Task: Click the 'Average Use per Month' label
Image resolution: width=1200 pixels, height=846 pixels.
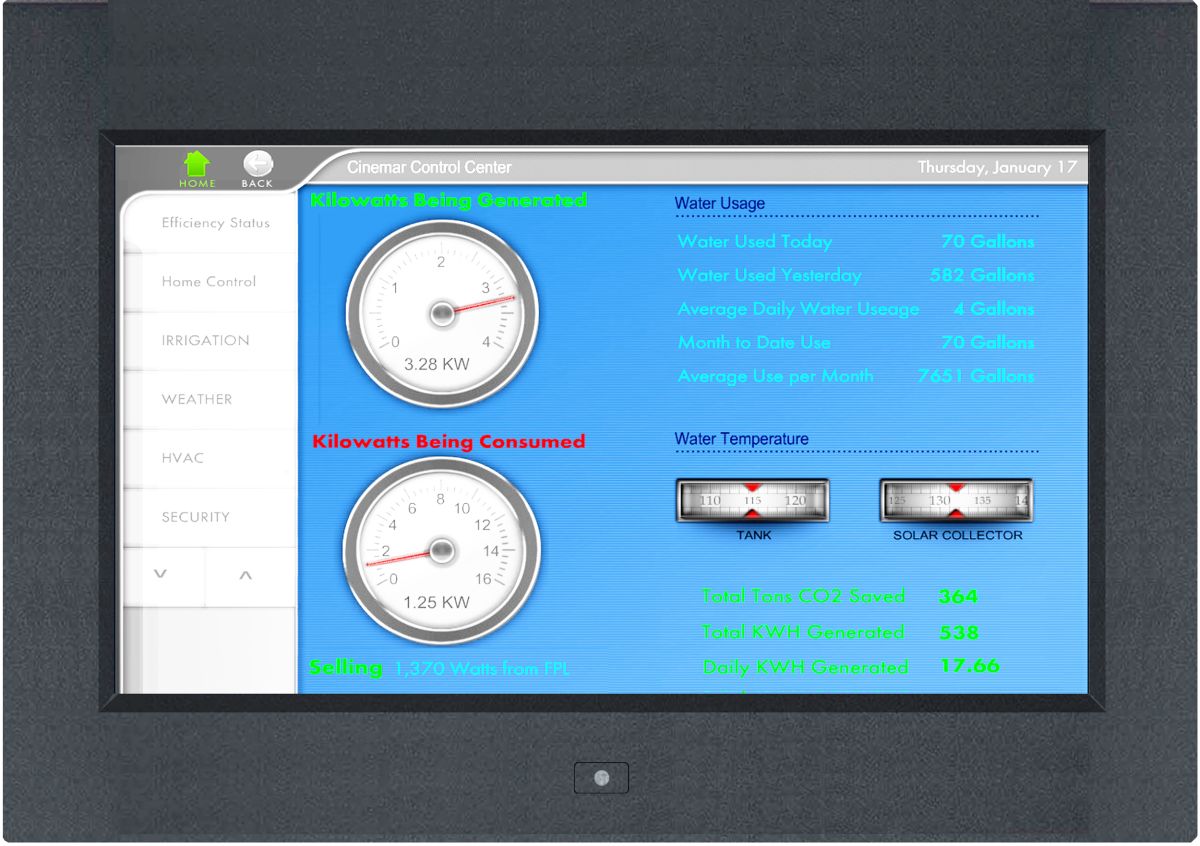Action: pos(775,376)
